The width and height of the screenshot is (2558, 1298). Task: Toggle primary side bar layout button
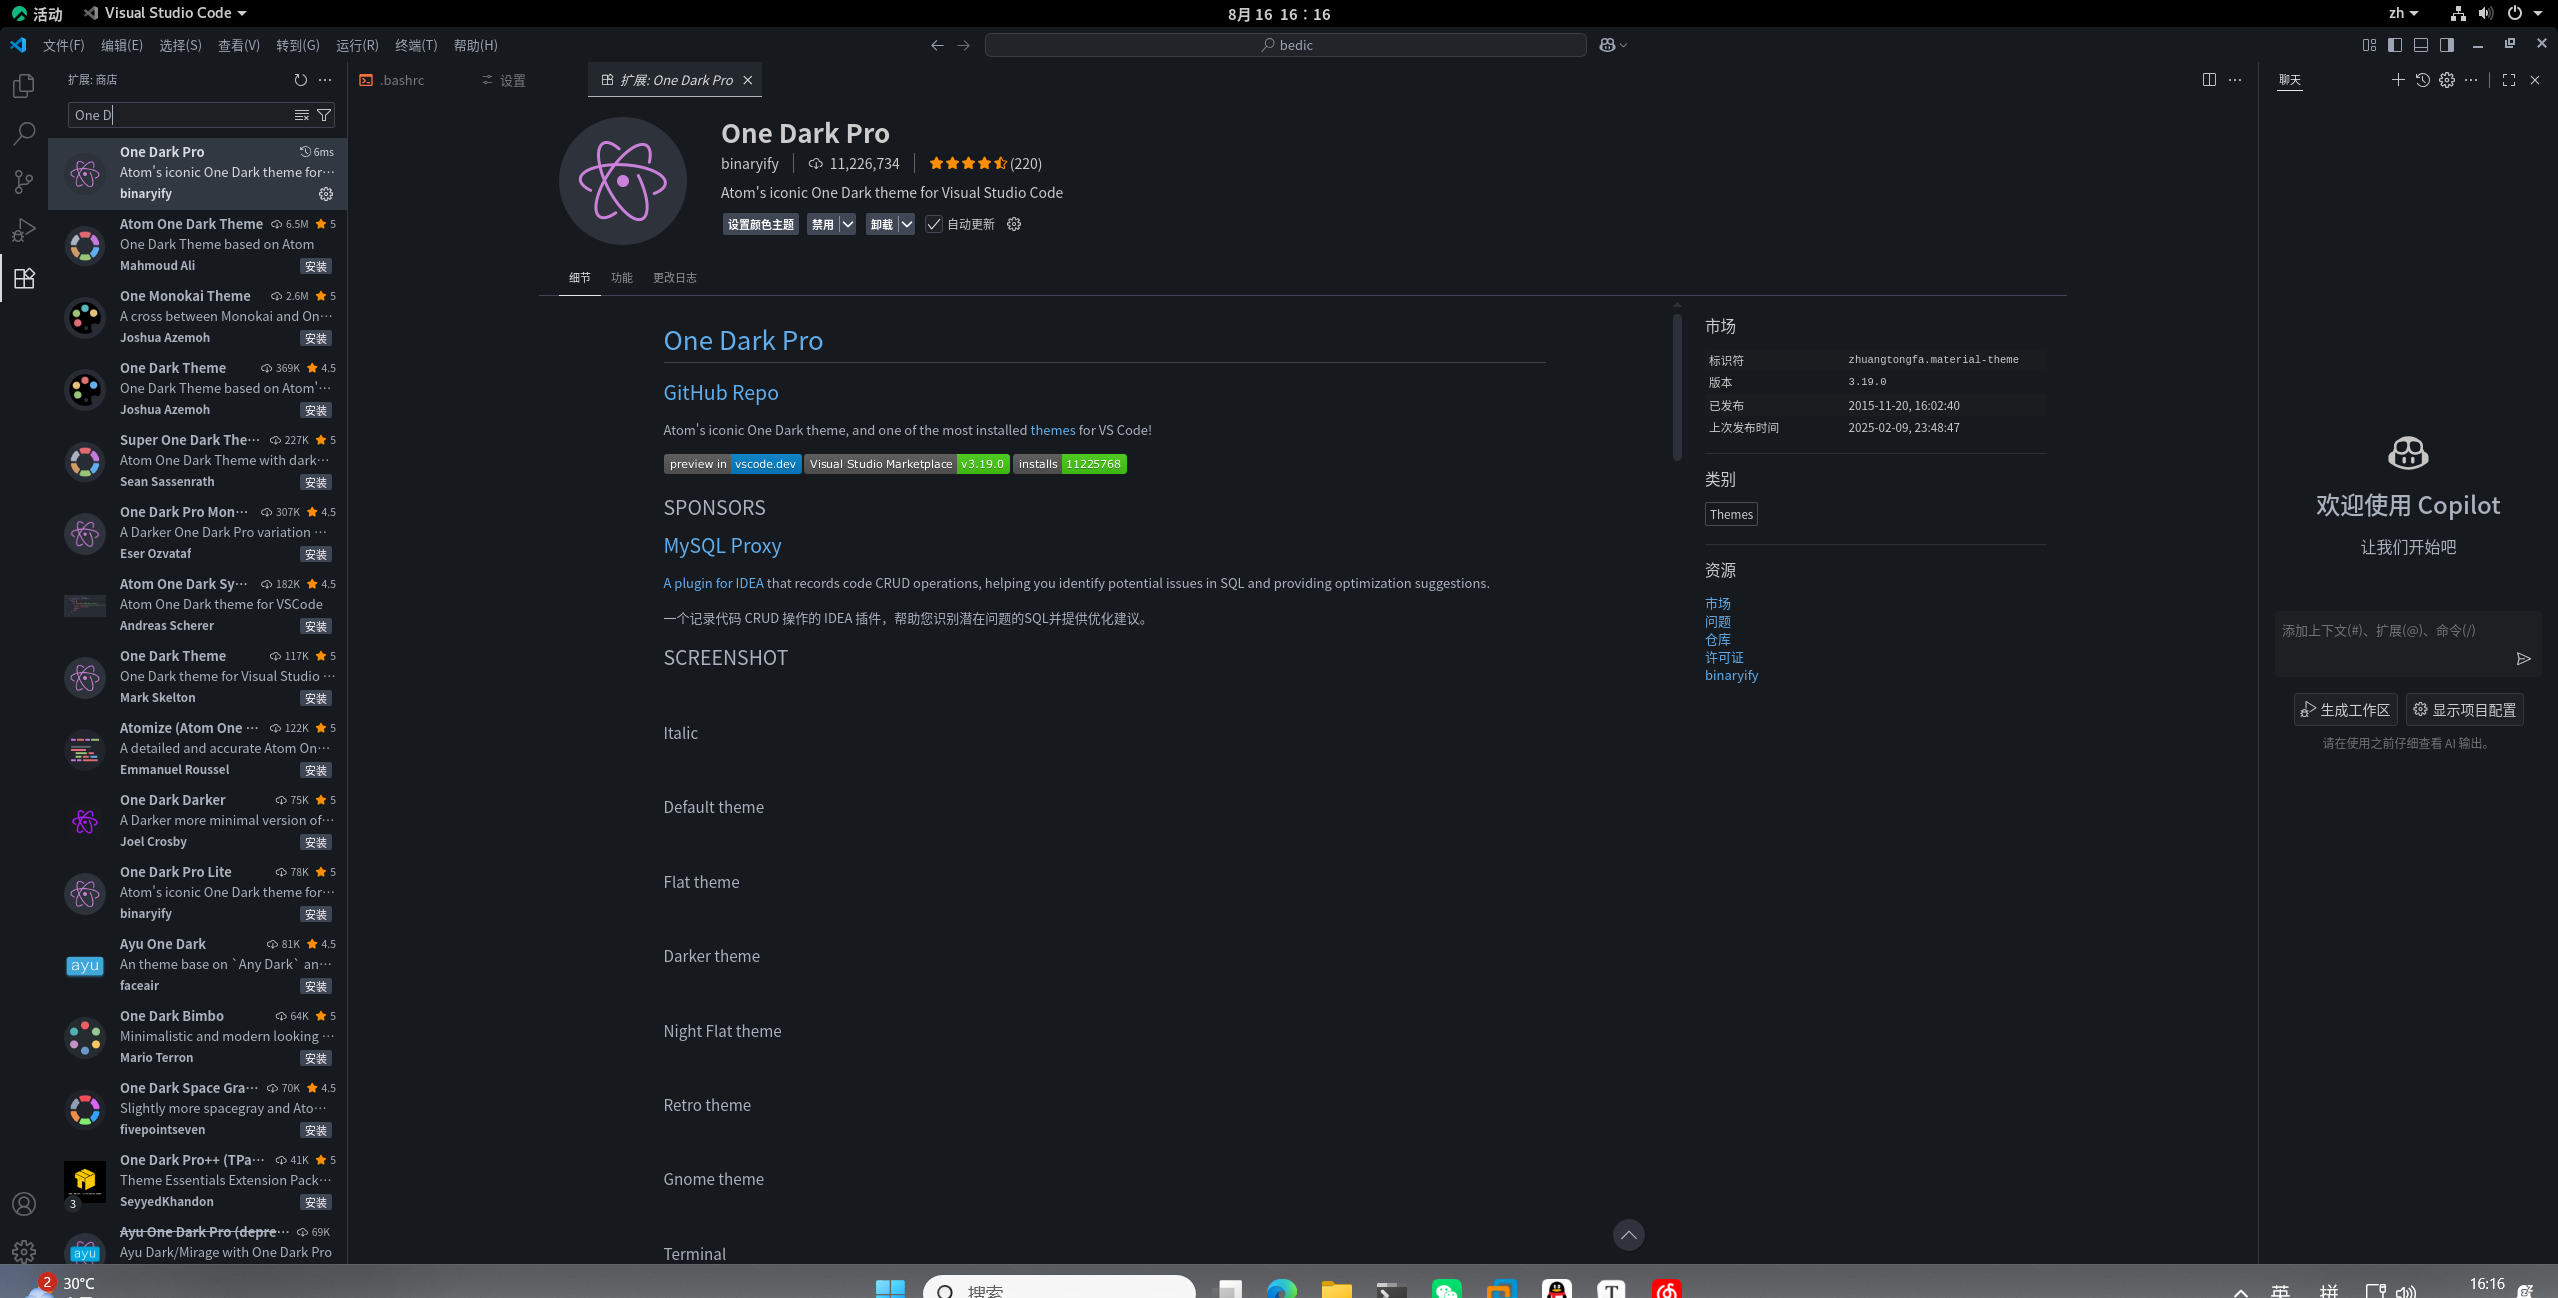click(2395, 45)
